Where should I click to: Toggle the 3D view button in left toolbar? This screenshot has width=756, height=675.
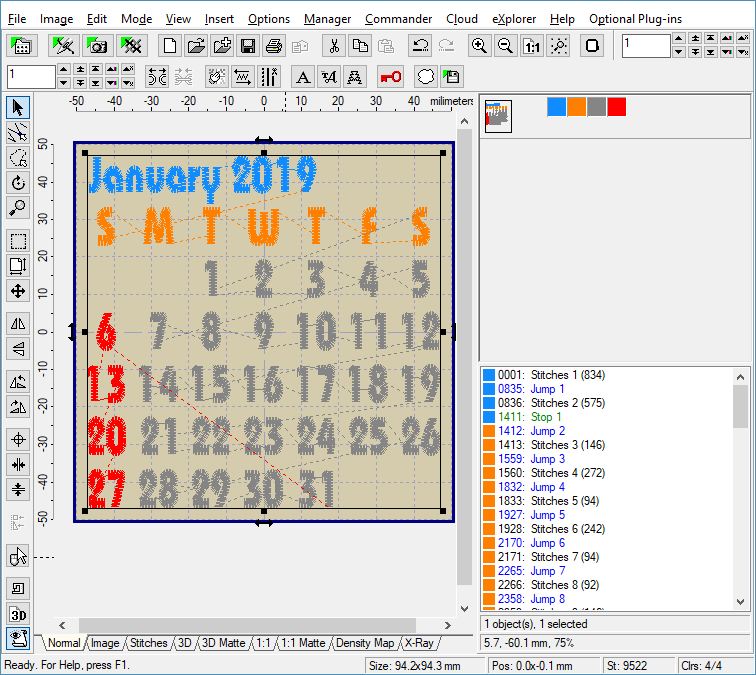tap(17, 613)
